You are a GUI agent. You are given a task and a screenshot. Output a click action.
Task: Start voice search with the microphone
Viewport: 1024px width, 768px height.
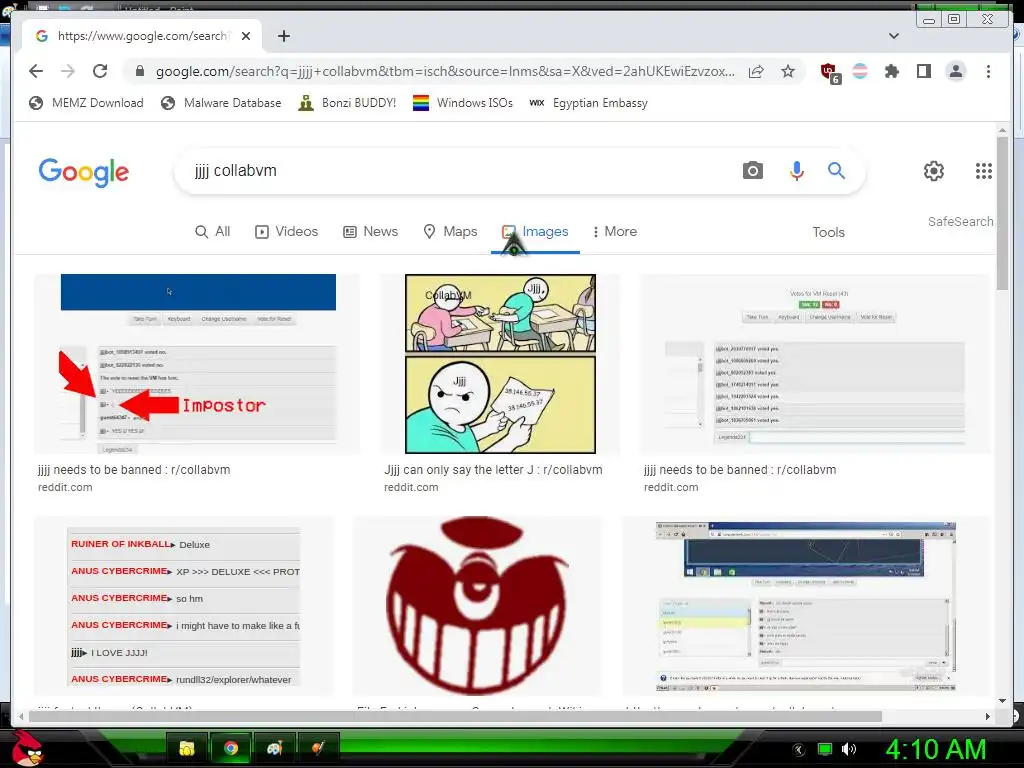coord(796,170)
